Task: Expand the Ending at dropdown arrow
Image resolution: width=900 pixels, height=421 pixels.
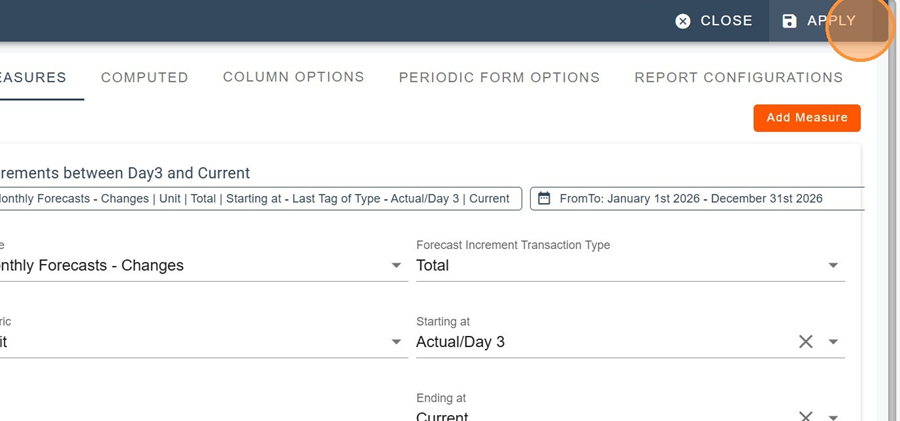Action: pyautogui.click(x=834, y=416)
